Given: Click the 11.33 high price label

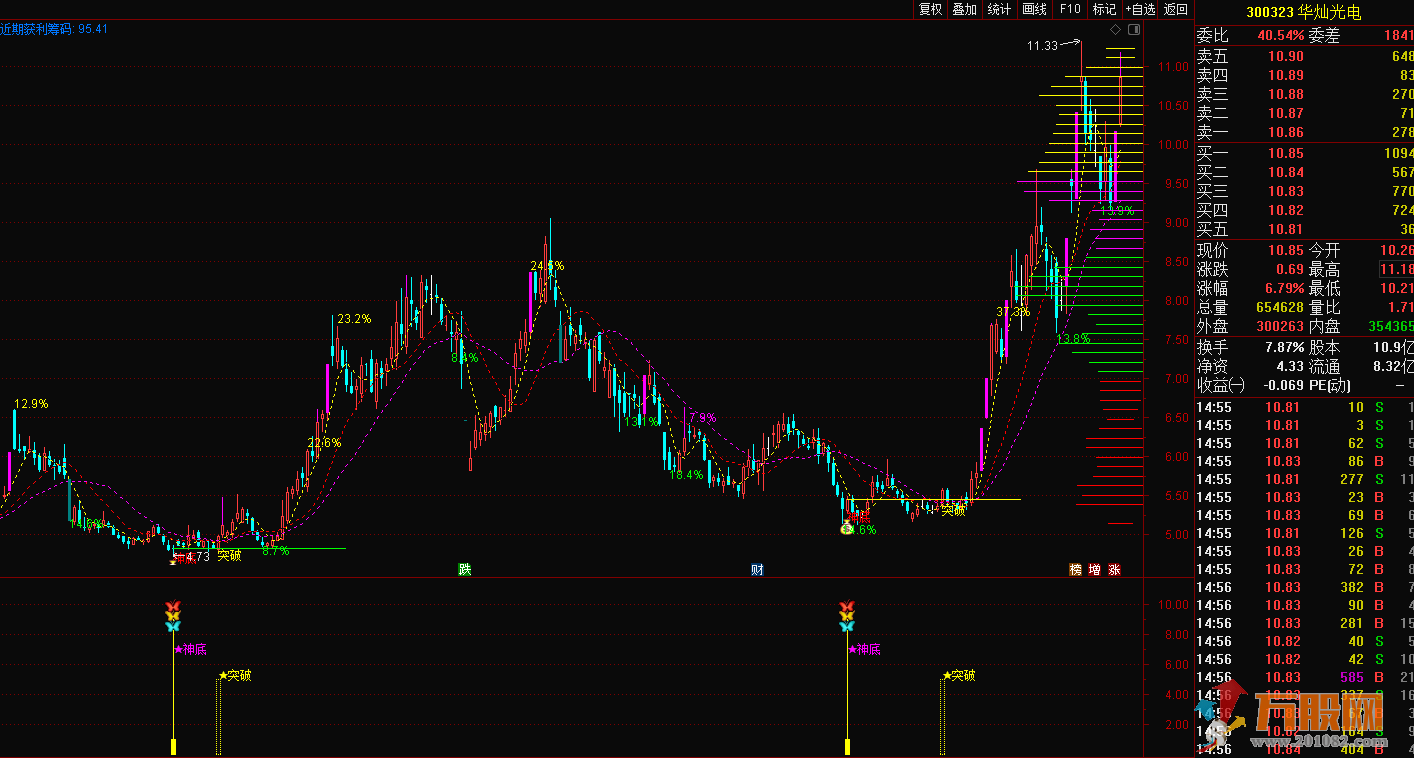Looking at the screenshot, I should coord(1042,46).
